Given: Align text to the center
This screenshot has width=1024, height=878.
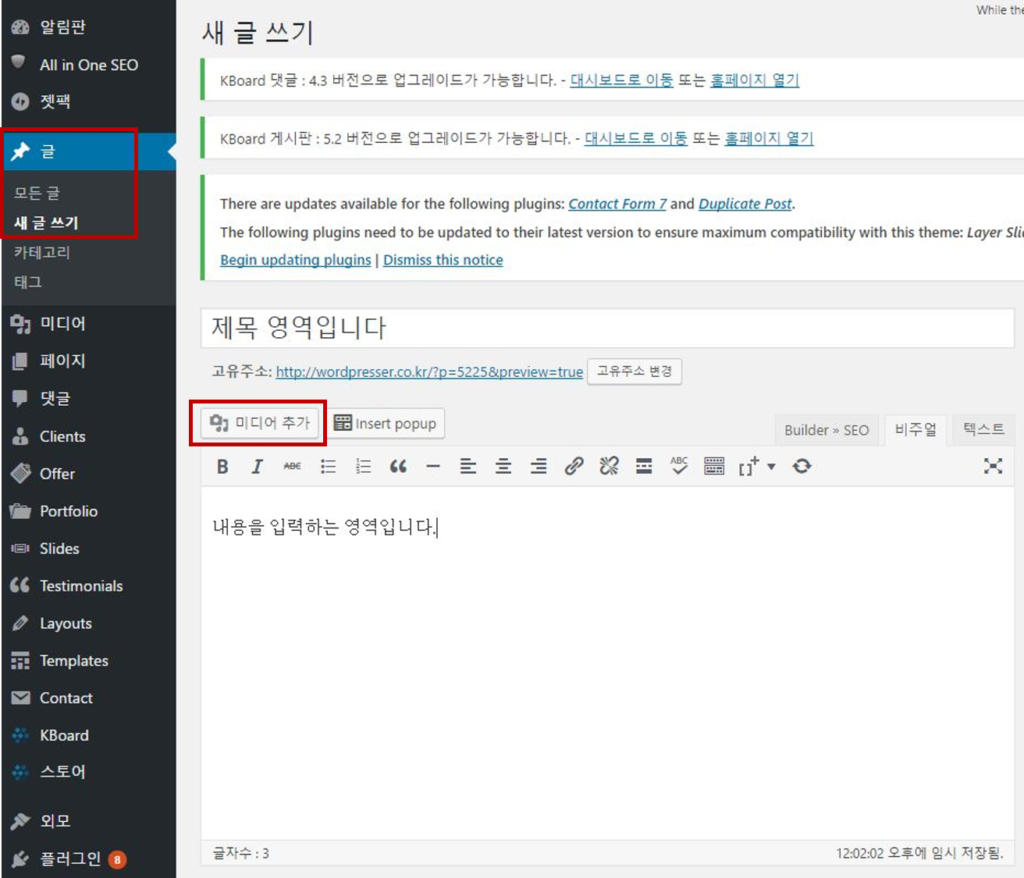Looking at the screenshot, I should tap(503, 466).
